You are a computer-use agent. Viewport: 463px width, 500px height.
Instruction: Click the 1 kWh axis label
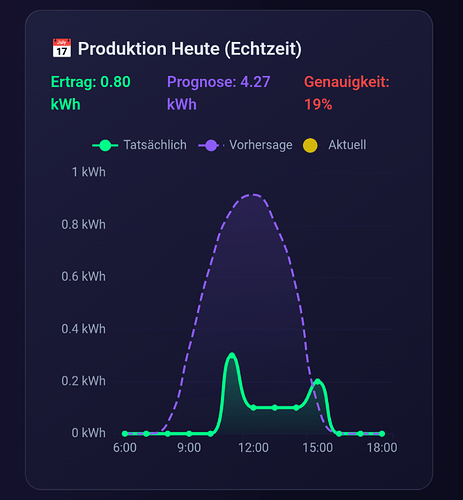[89, 172]
